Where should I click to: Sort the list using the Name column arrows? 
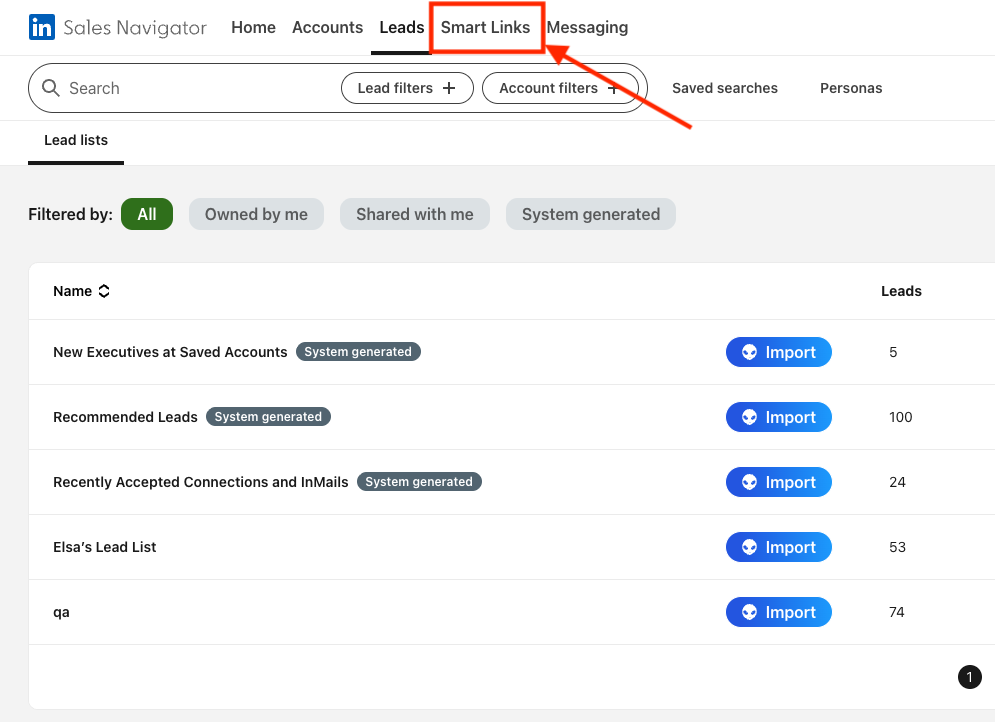coord(105,291)
